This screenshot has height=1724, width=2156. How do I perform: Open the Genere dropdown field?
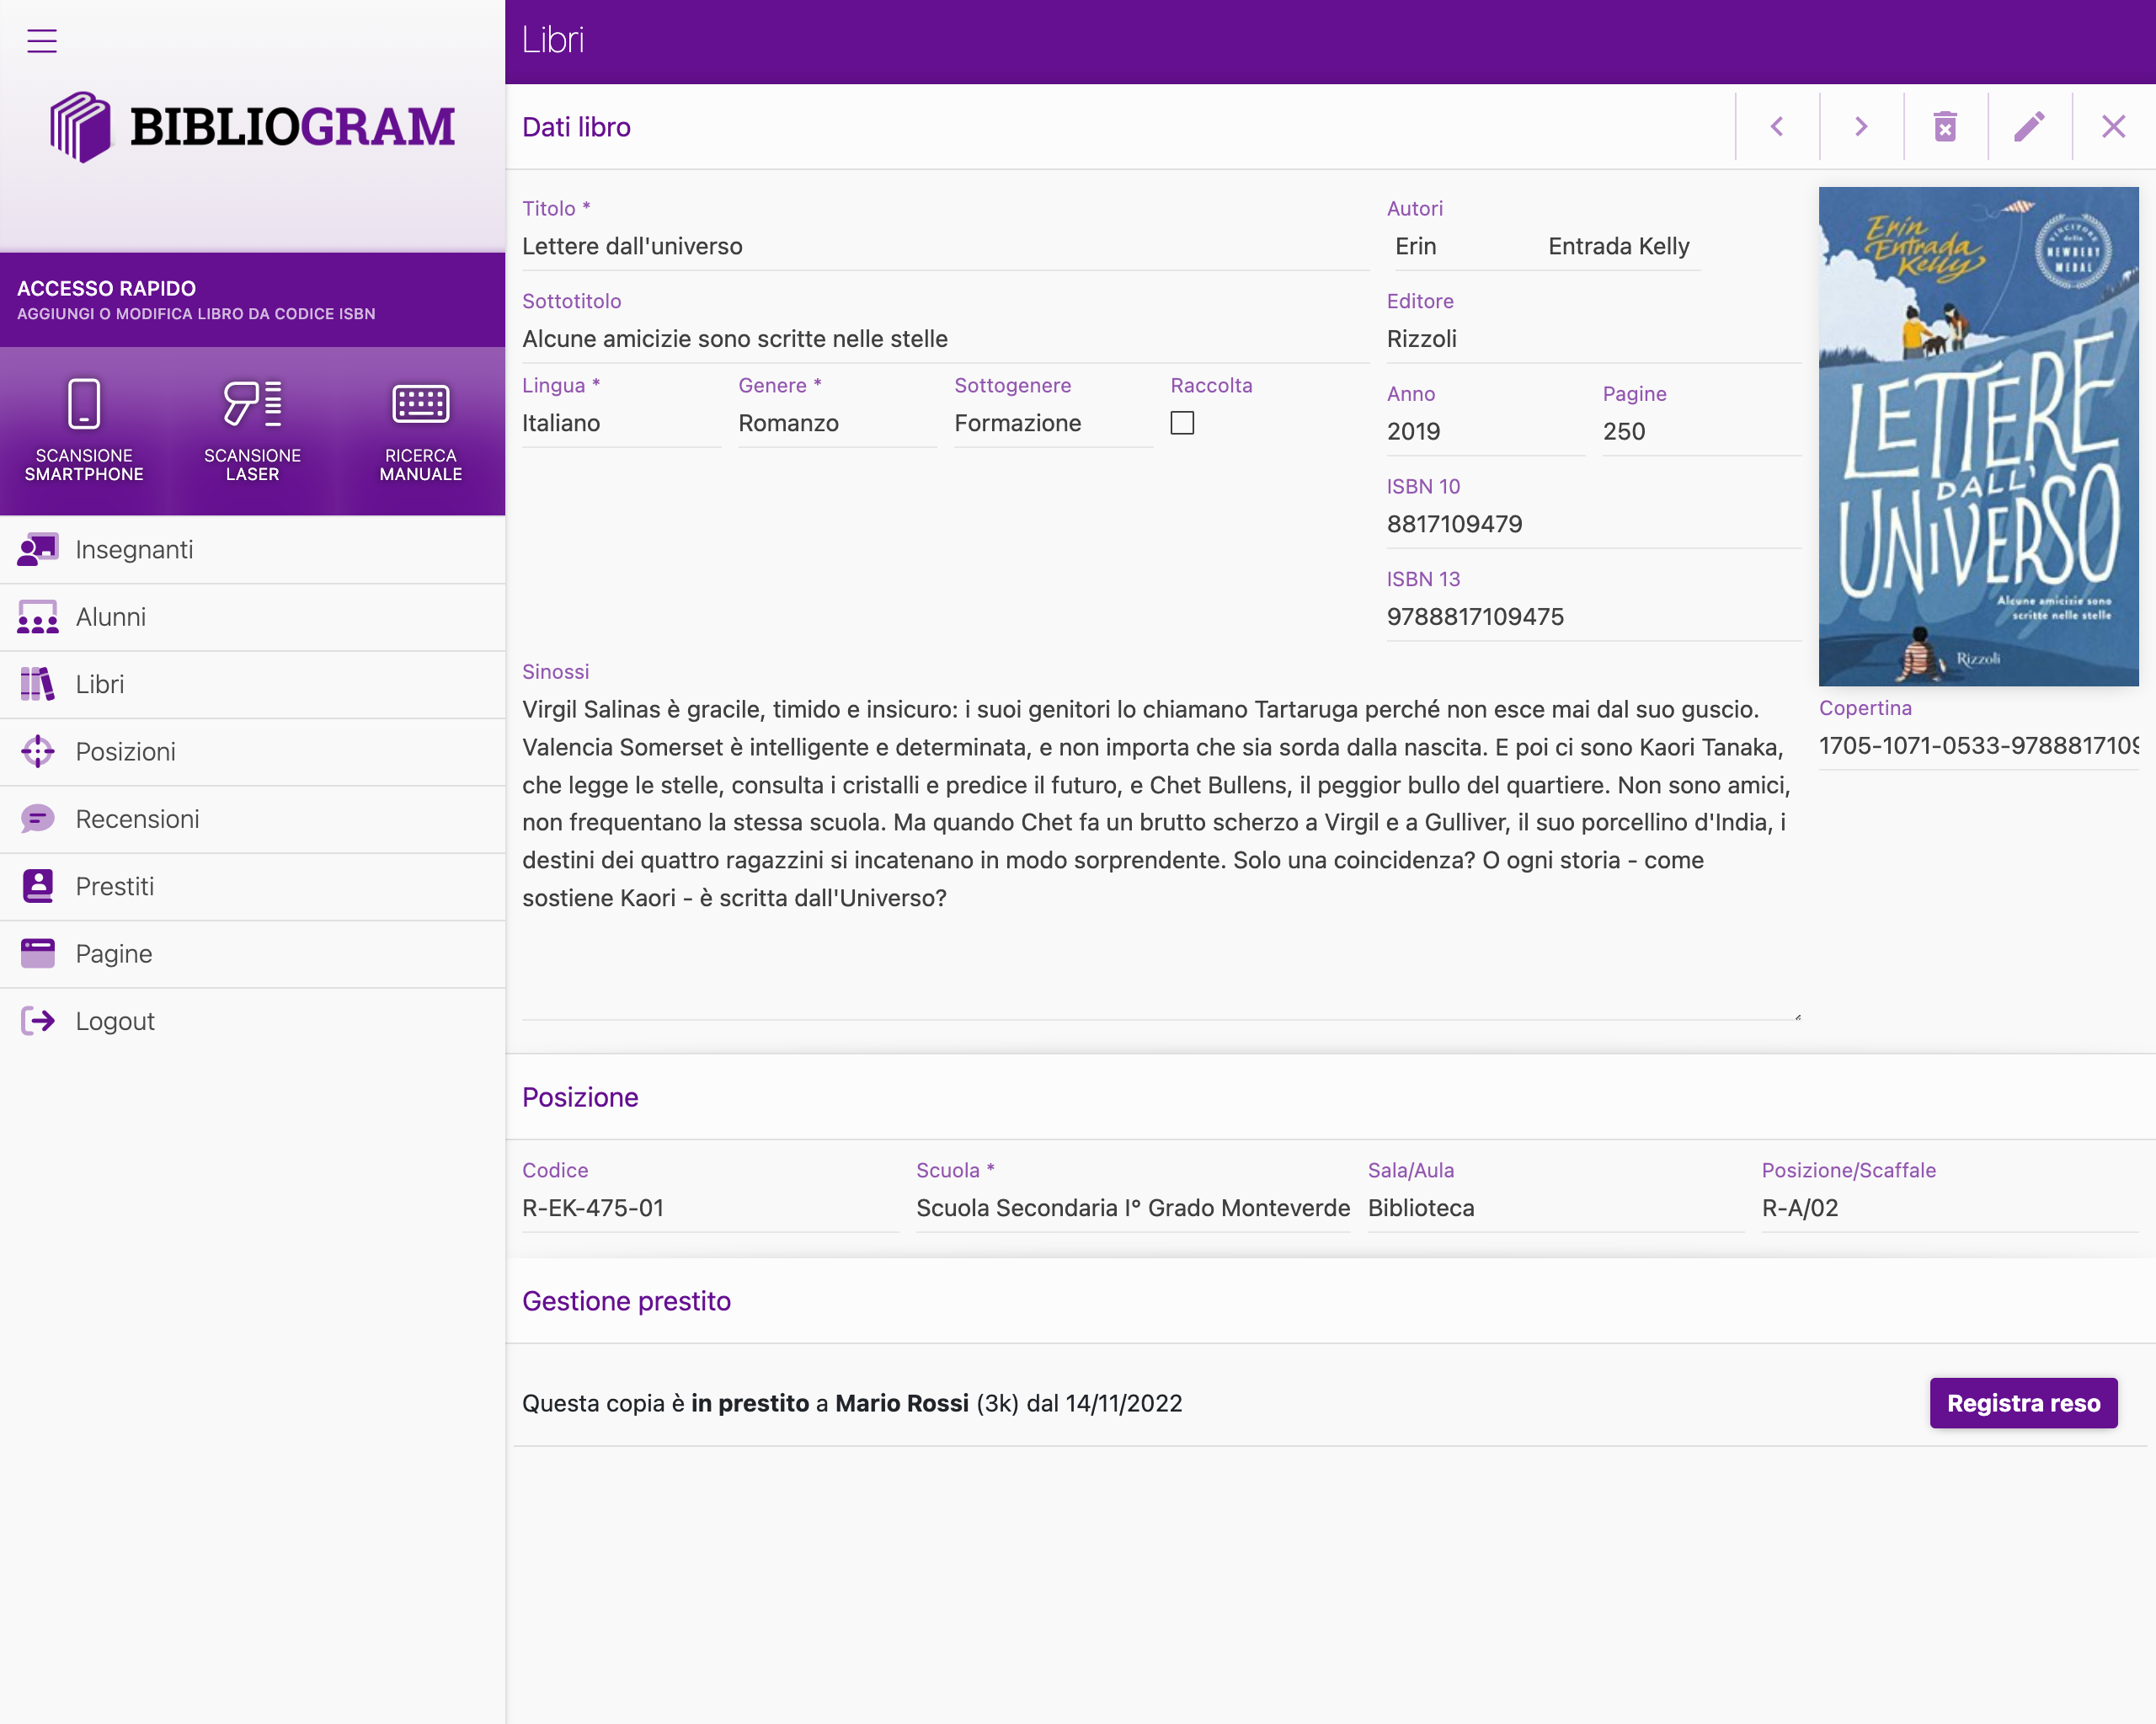[x=836, y=423]
